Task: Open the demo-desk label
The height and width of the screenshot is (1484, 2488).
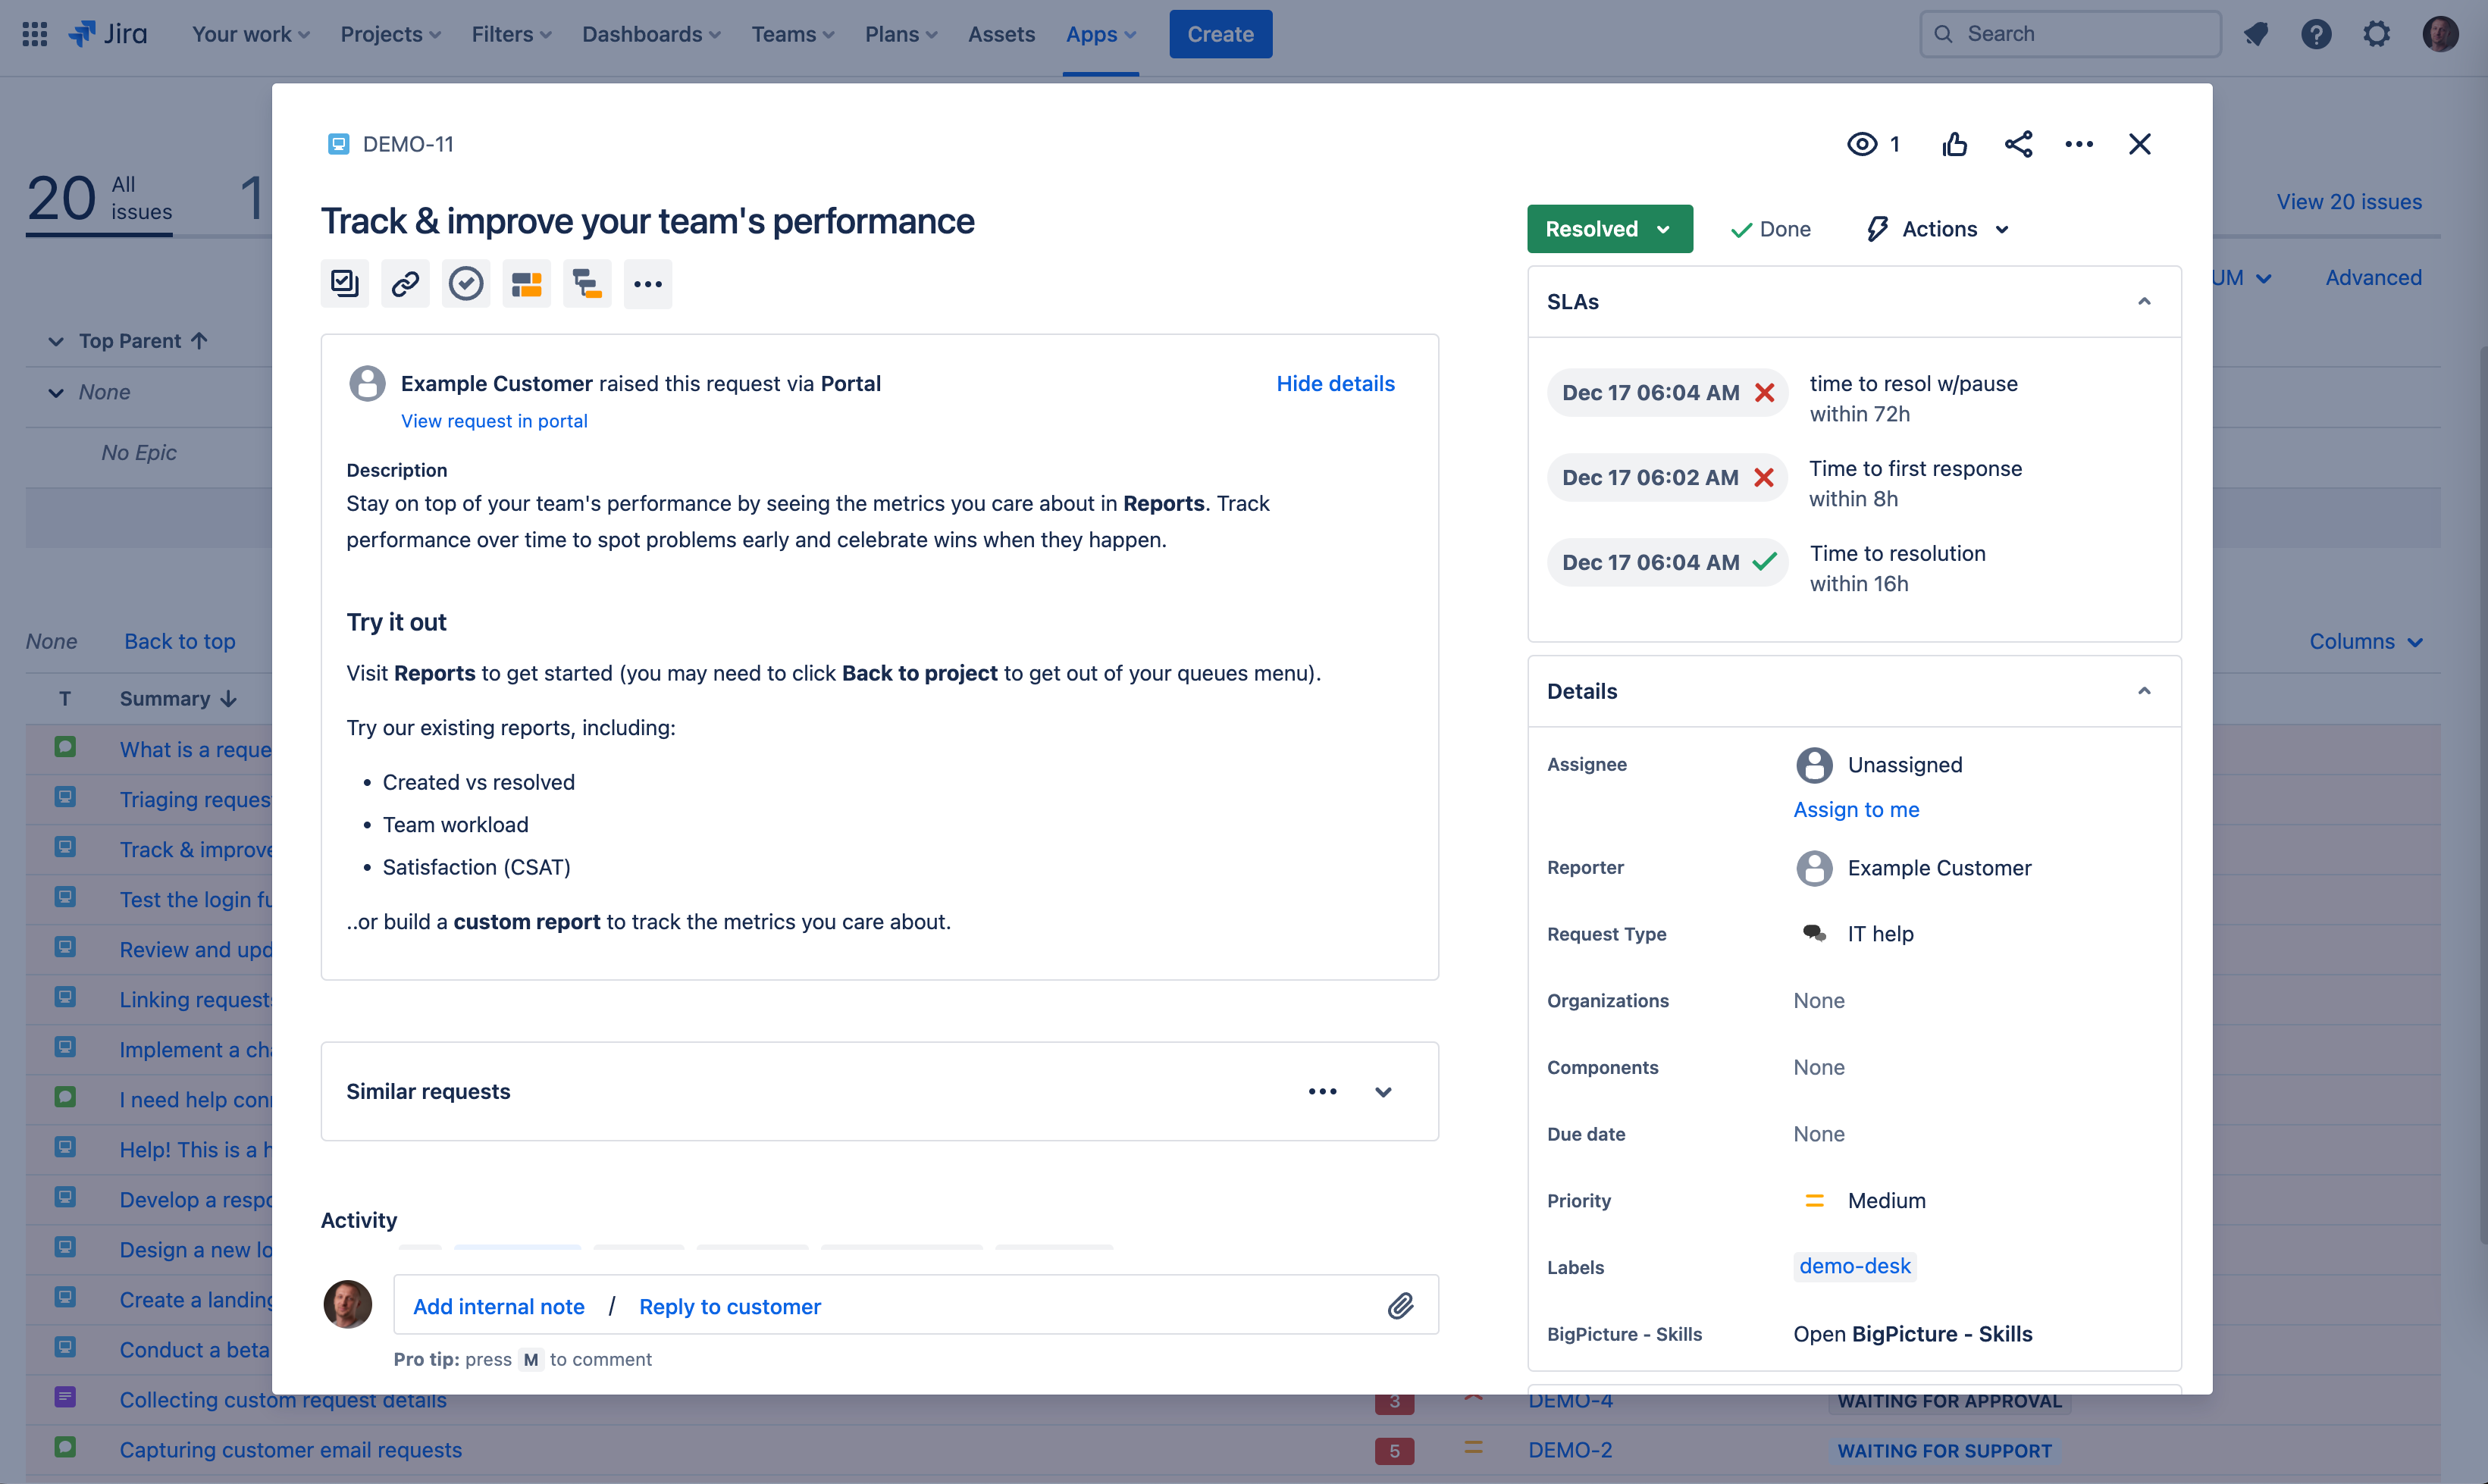Action: point(1855,1266)
